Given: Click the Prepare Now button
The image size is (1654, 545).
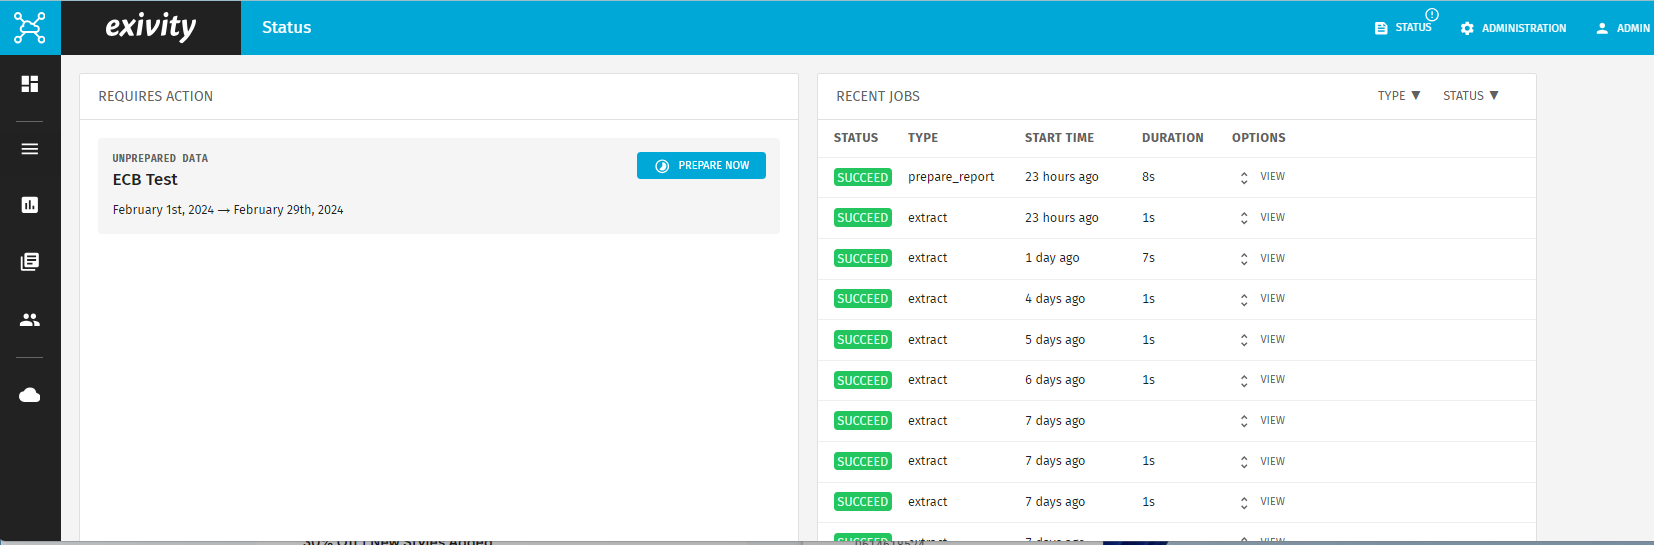Looking at the screenshot, I should click(701, 166).
